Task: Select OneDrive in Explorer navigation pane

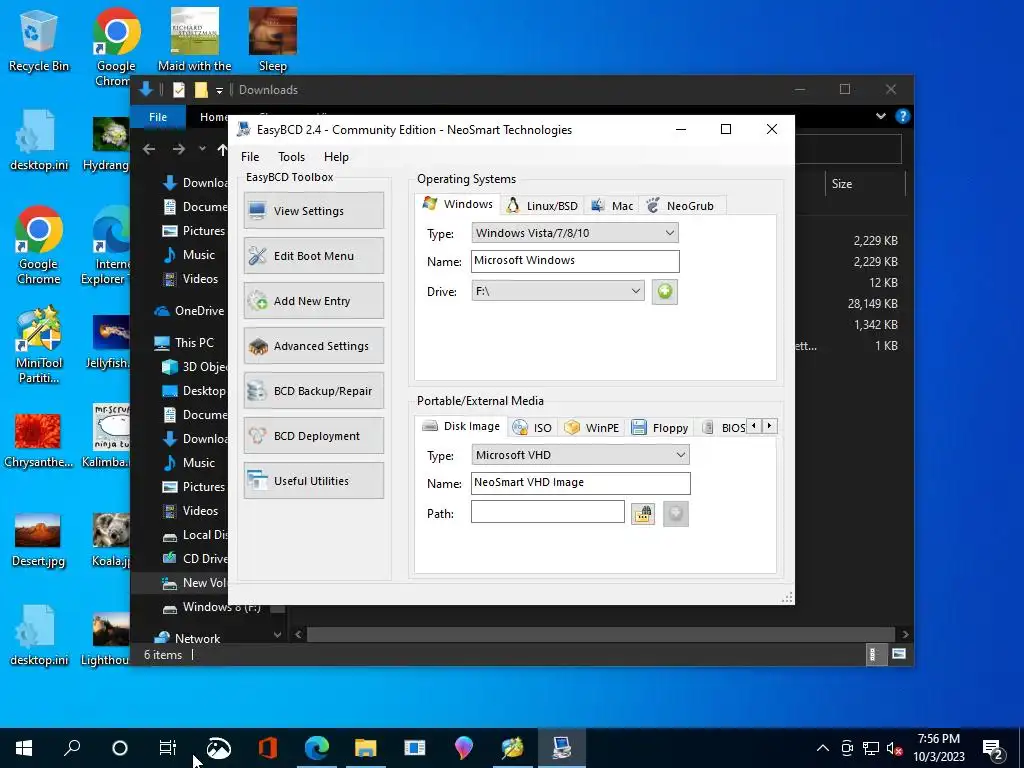Action: pos(190,311)
